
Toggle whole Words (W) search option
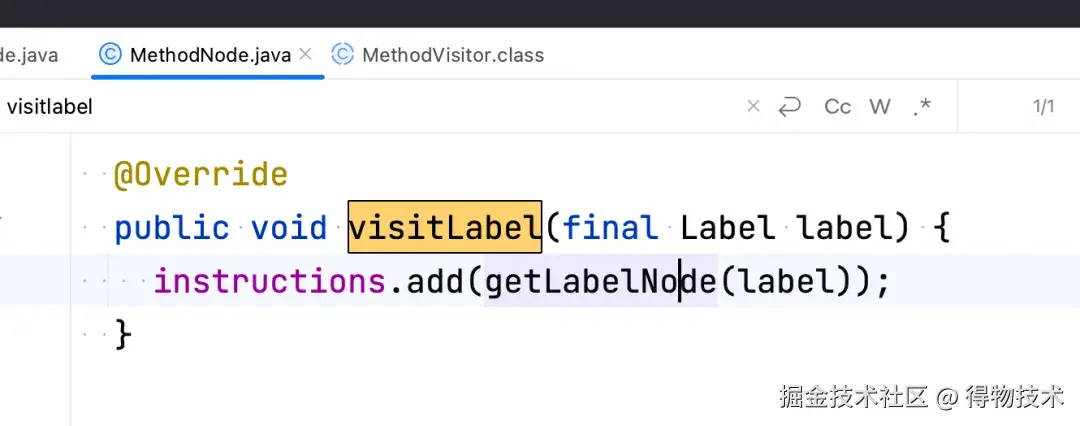[880, 106]
